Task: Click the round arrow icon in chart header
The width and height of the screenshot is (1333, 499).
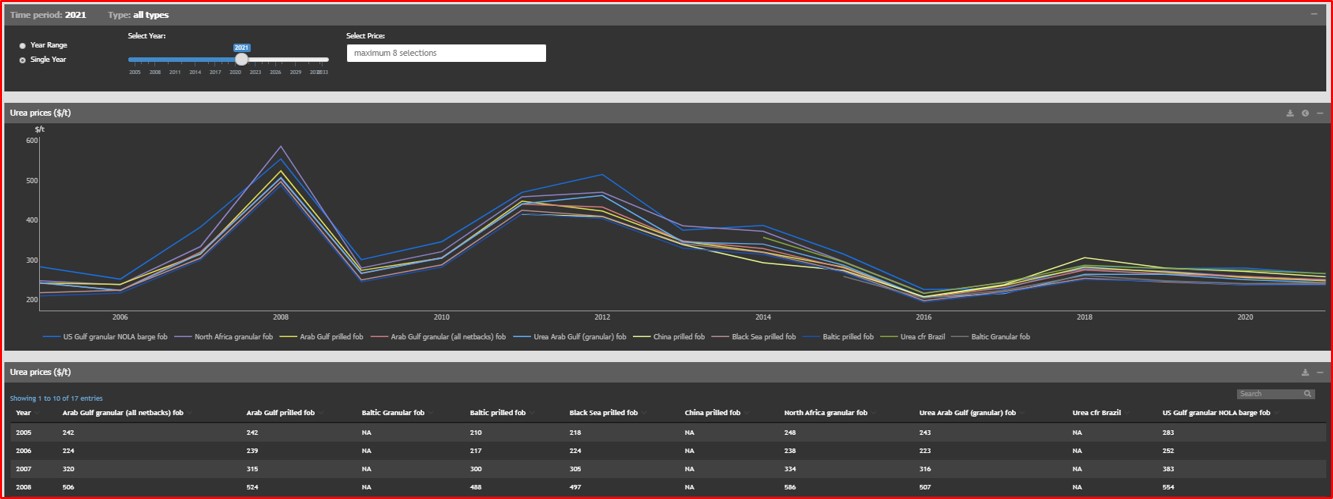Action: [x=1305, y=113]
